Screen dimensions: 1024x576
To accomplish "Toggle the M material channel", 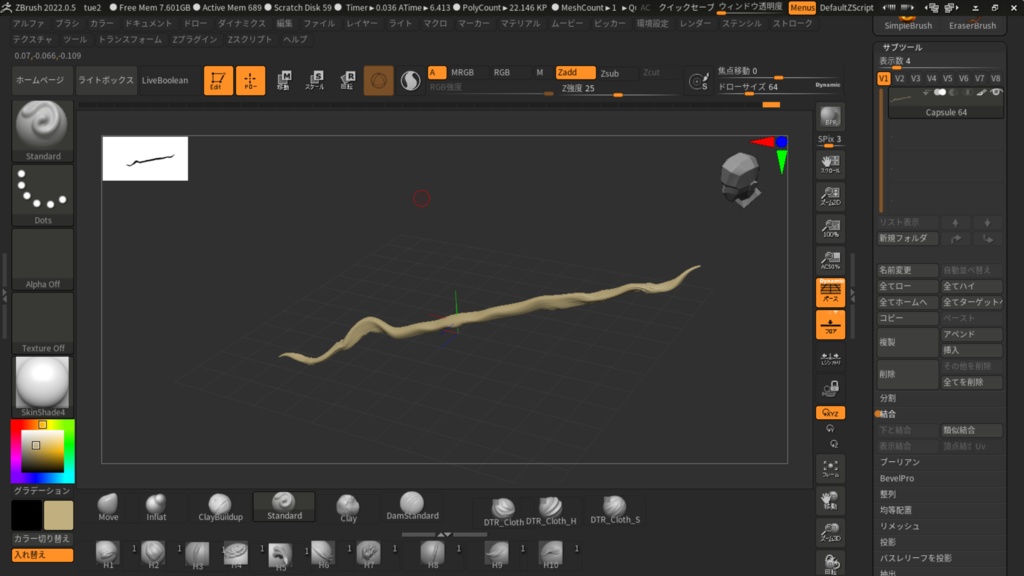I will (x=539, y=72).
